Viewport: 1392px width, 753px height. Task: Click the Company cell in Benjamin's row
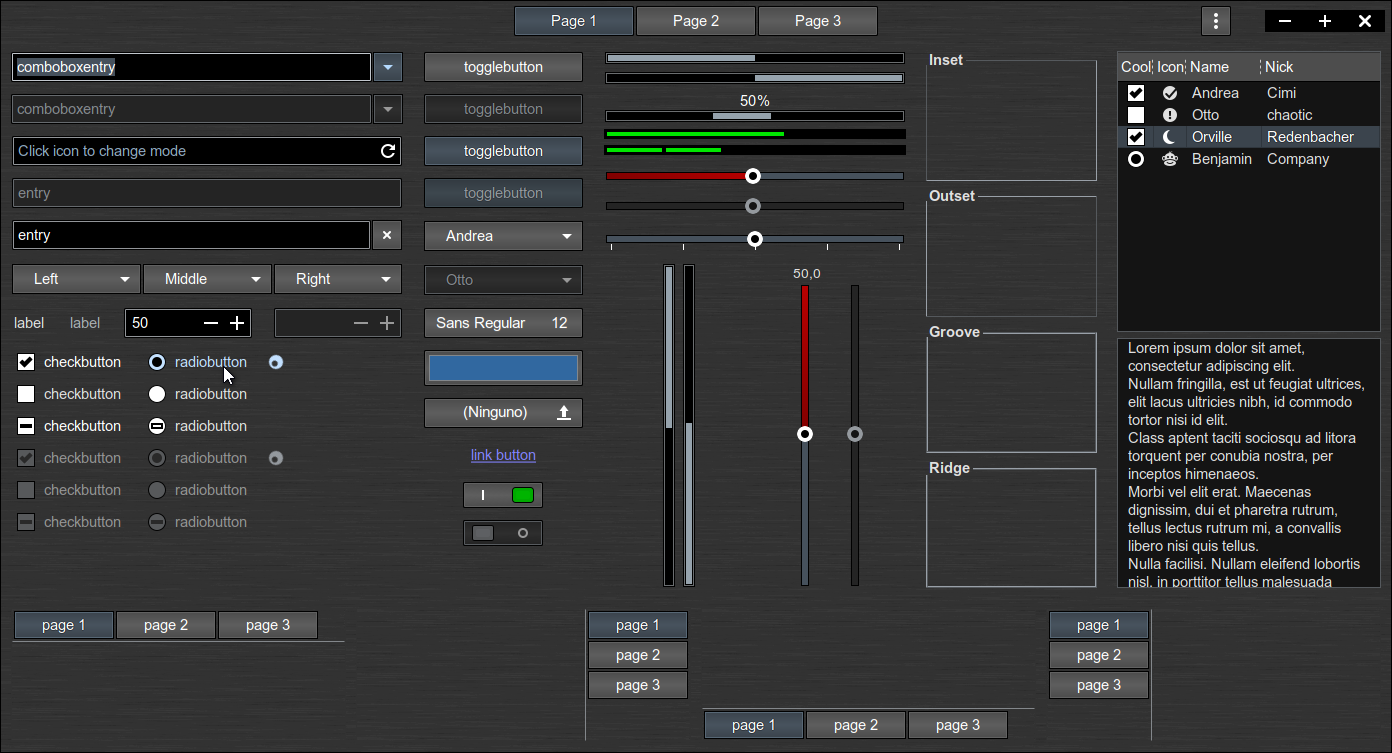tap(1298, 159)
